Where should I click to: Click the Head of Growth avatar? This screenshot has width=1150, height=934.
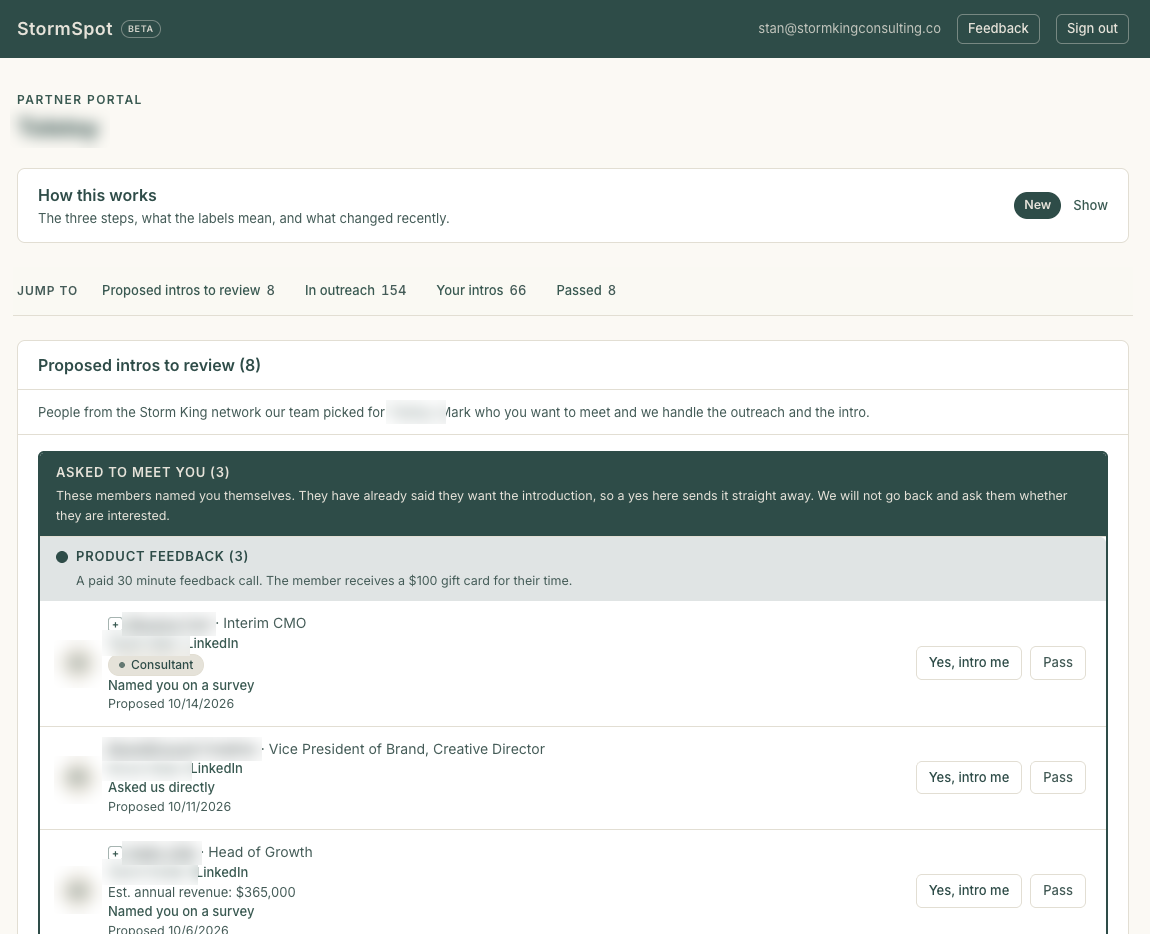[x=78, y=891]
